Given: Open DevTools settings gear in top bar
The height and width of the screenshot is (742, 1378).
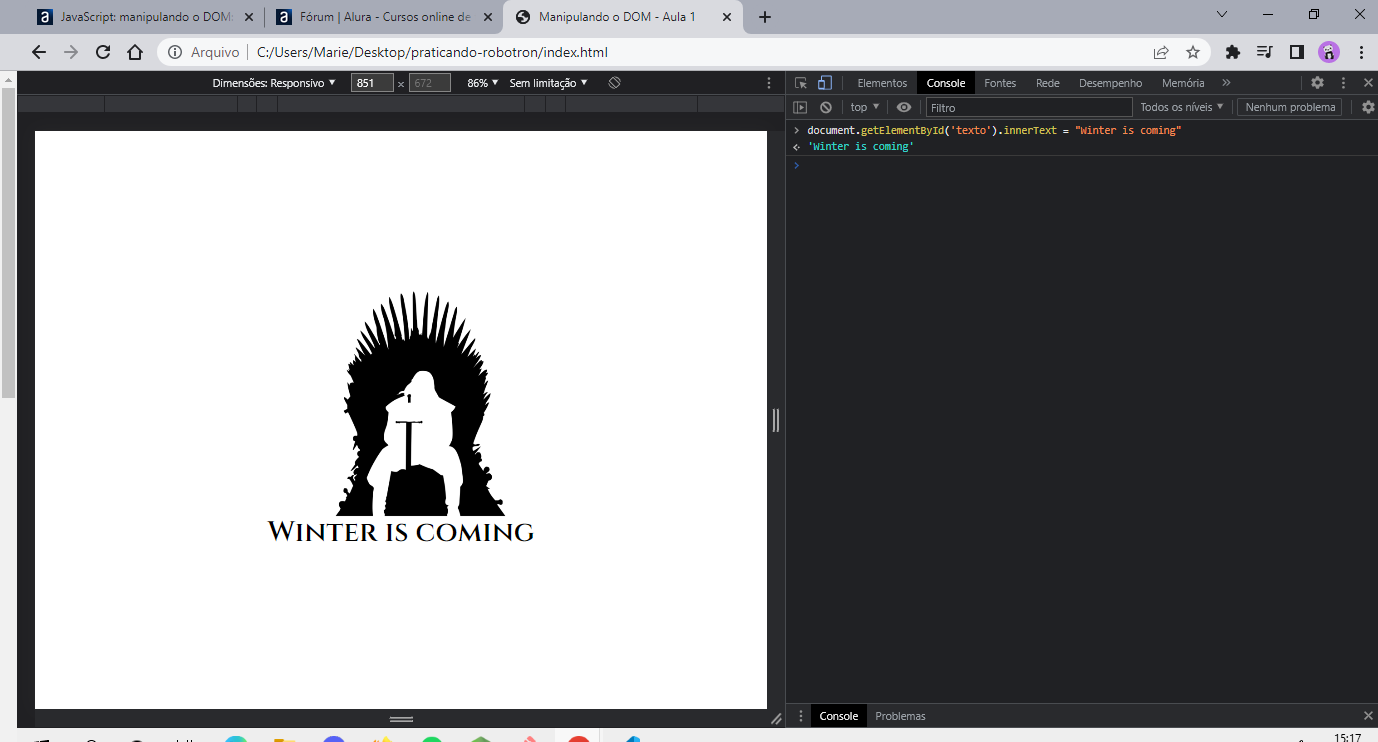Looking at the screenshot, I should 1317,83.
